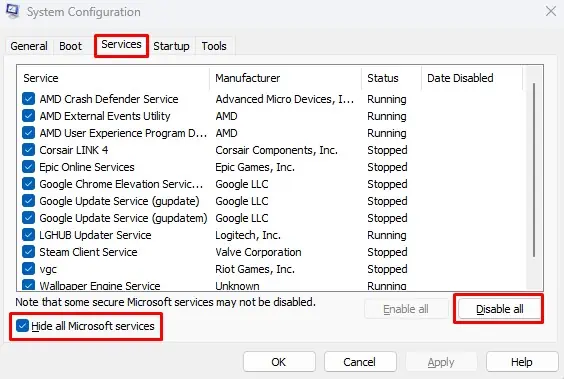Toggle Corsair LINK 4 service checkbox
564x379 pixels.
pyautogui.click(x=28, y=150)
